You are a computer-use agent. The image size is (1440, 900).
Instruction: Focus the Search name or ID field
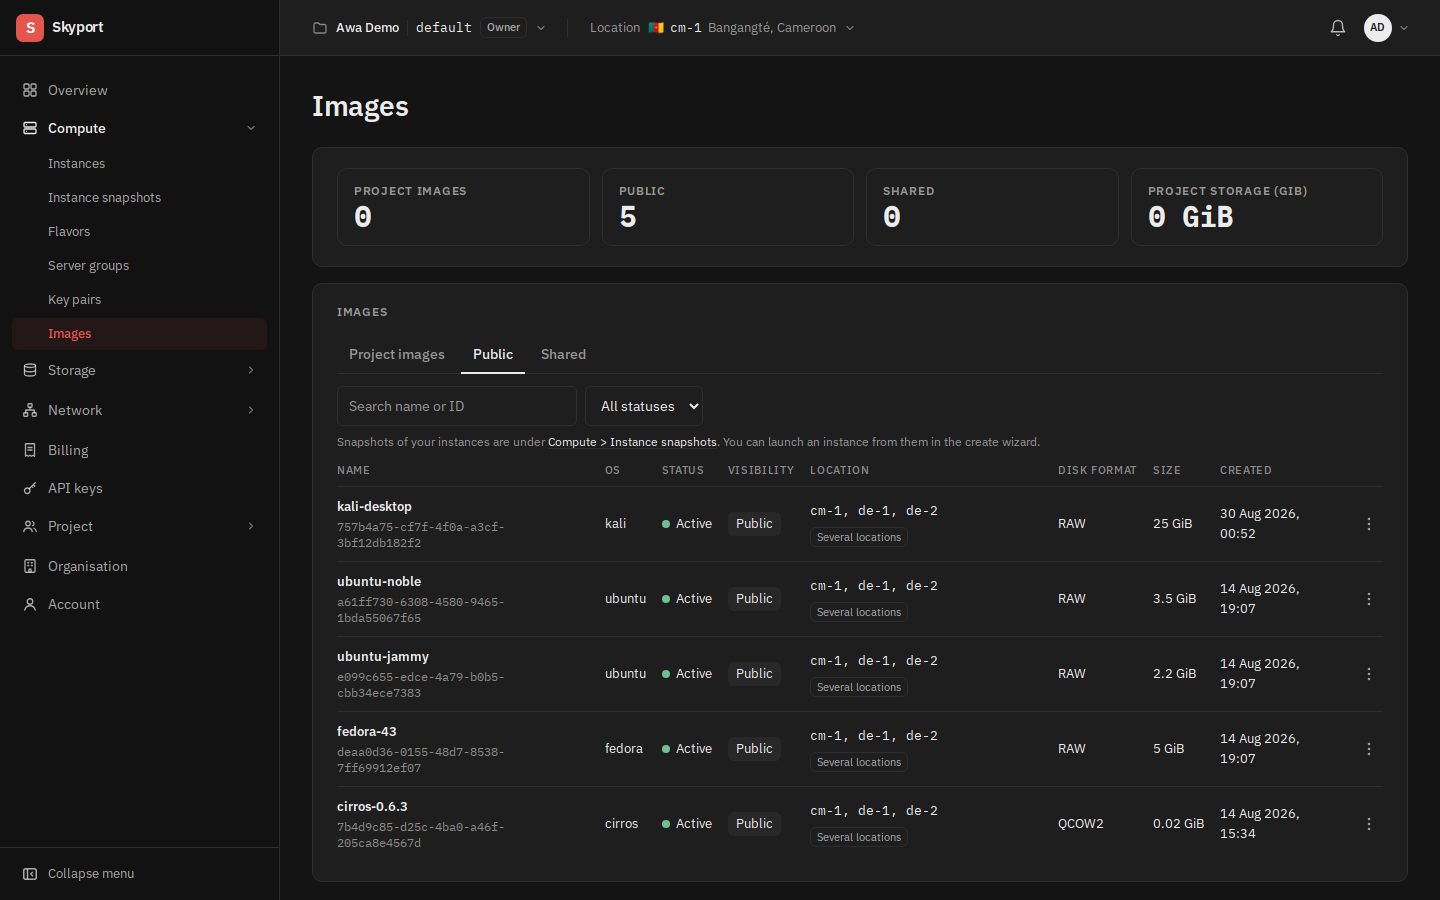coord(457,406)
